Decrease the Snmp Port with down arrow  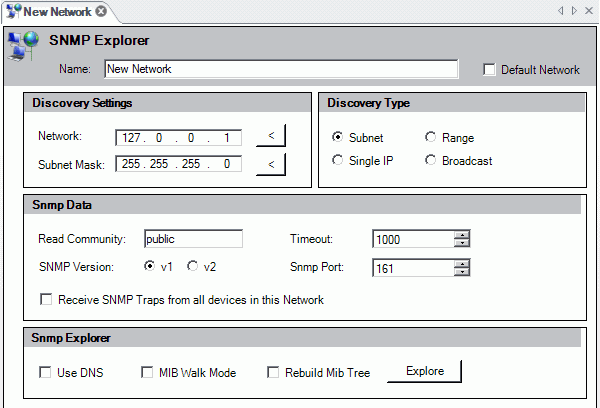click(x=461, y=271)
